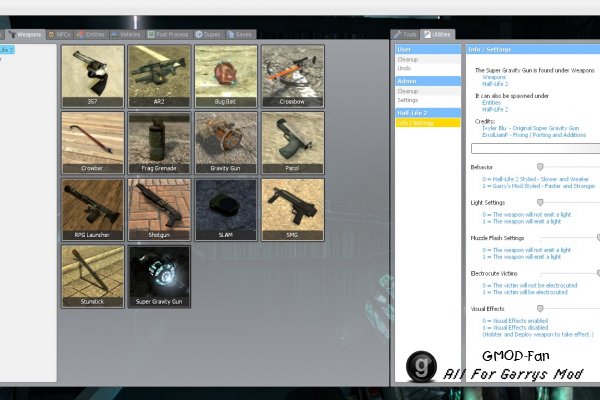This screenshot has height=400, width=600.
Task: Spawn the 357 revolver weapon
Action: pos(93,76)
